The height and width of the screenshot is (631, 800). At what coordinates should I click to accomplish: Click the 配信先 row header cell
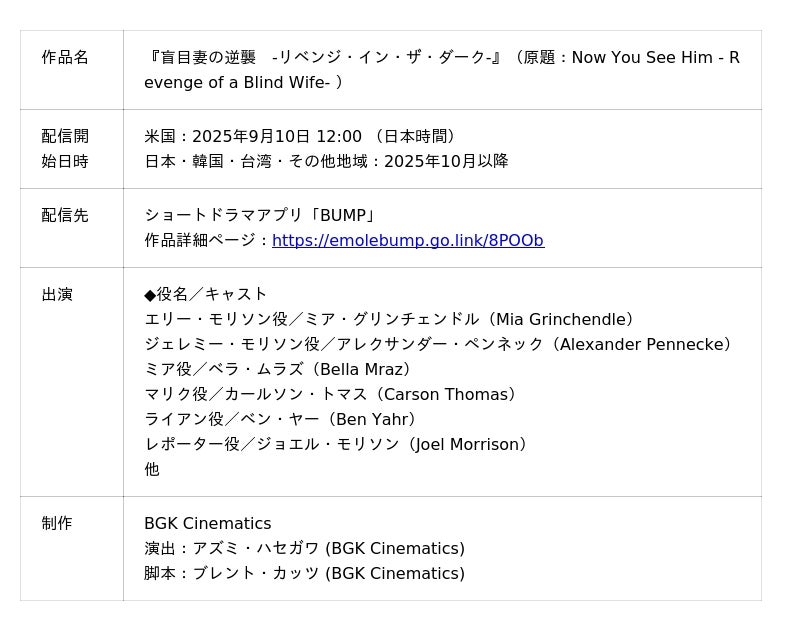(x=65, y=215)
